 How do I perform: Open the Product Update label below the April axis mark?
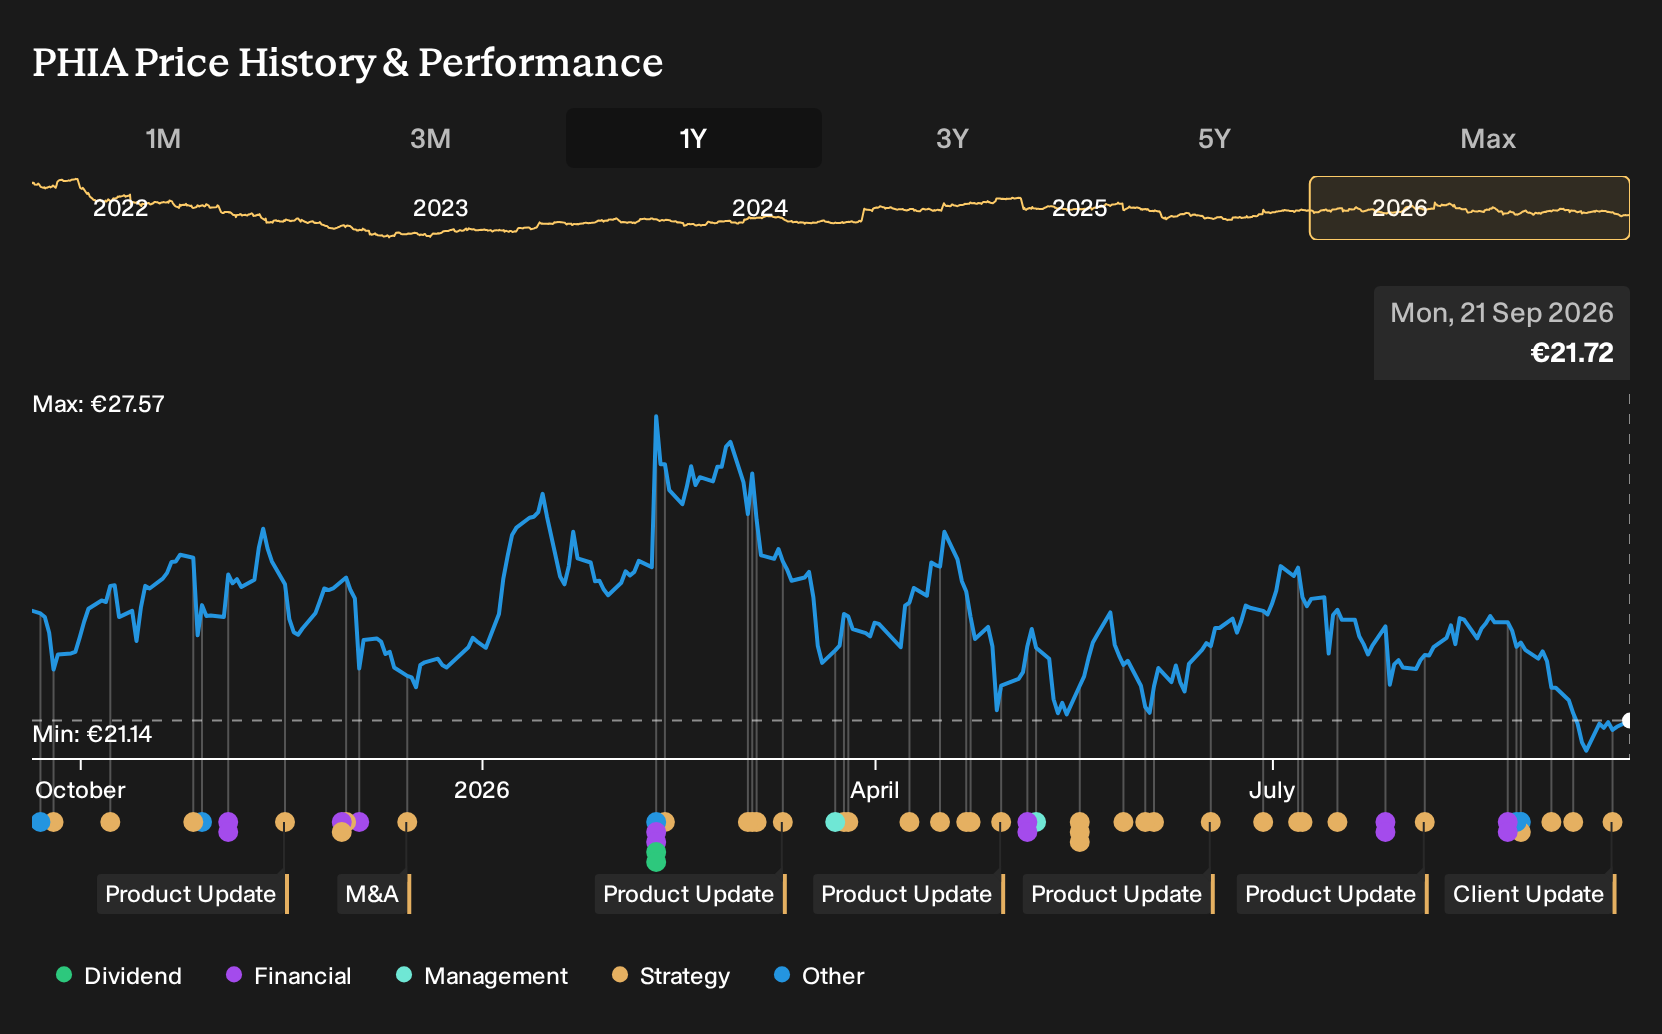[x=908, y=894]
